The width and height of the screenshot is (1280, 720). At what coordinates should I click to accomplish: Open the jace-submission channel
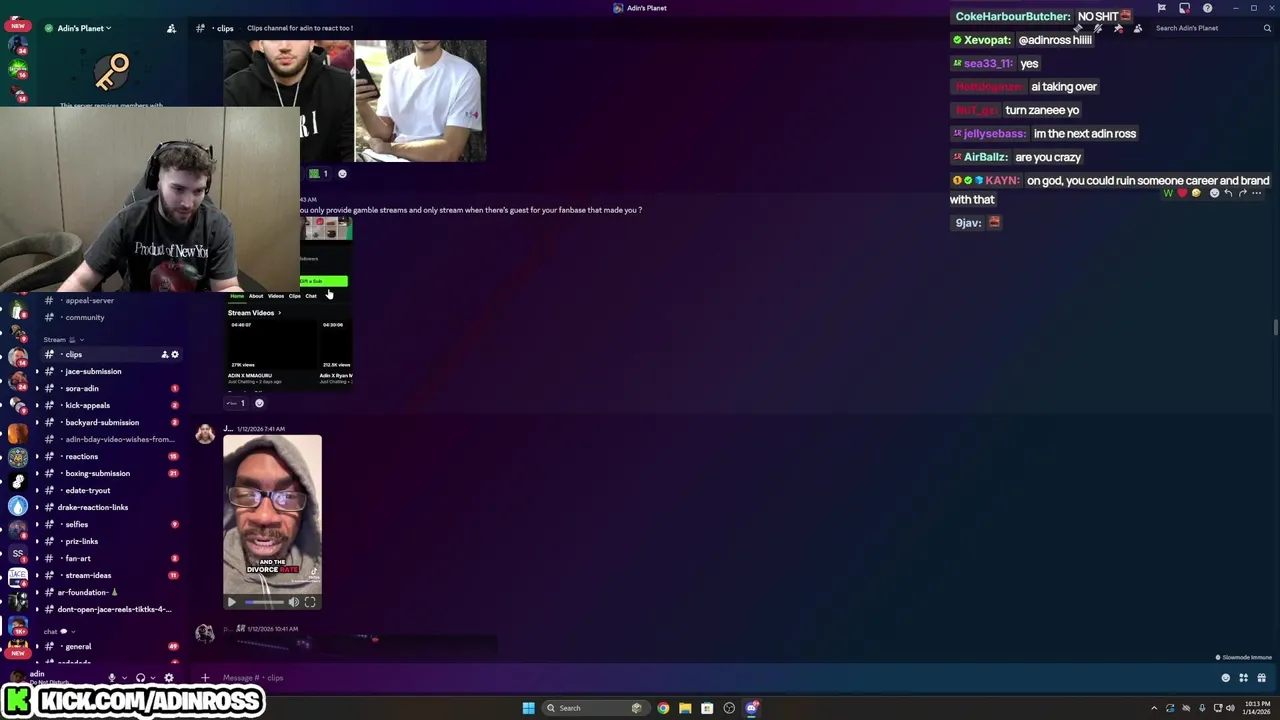point(93,371)
